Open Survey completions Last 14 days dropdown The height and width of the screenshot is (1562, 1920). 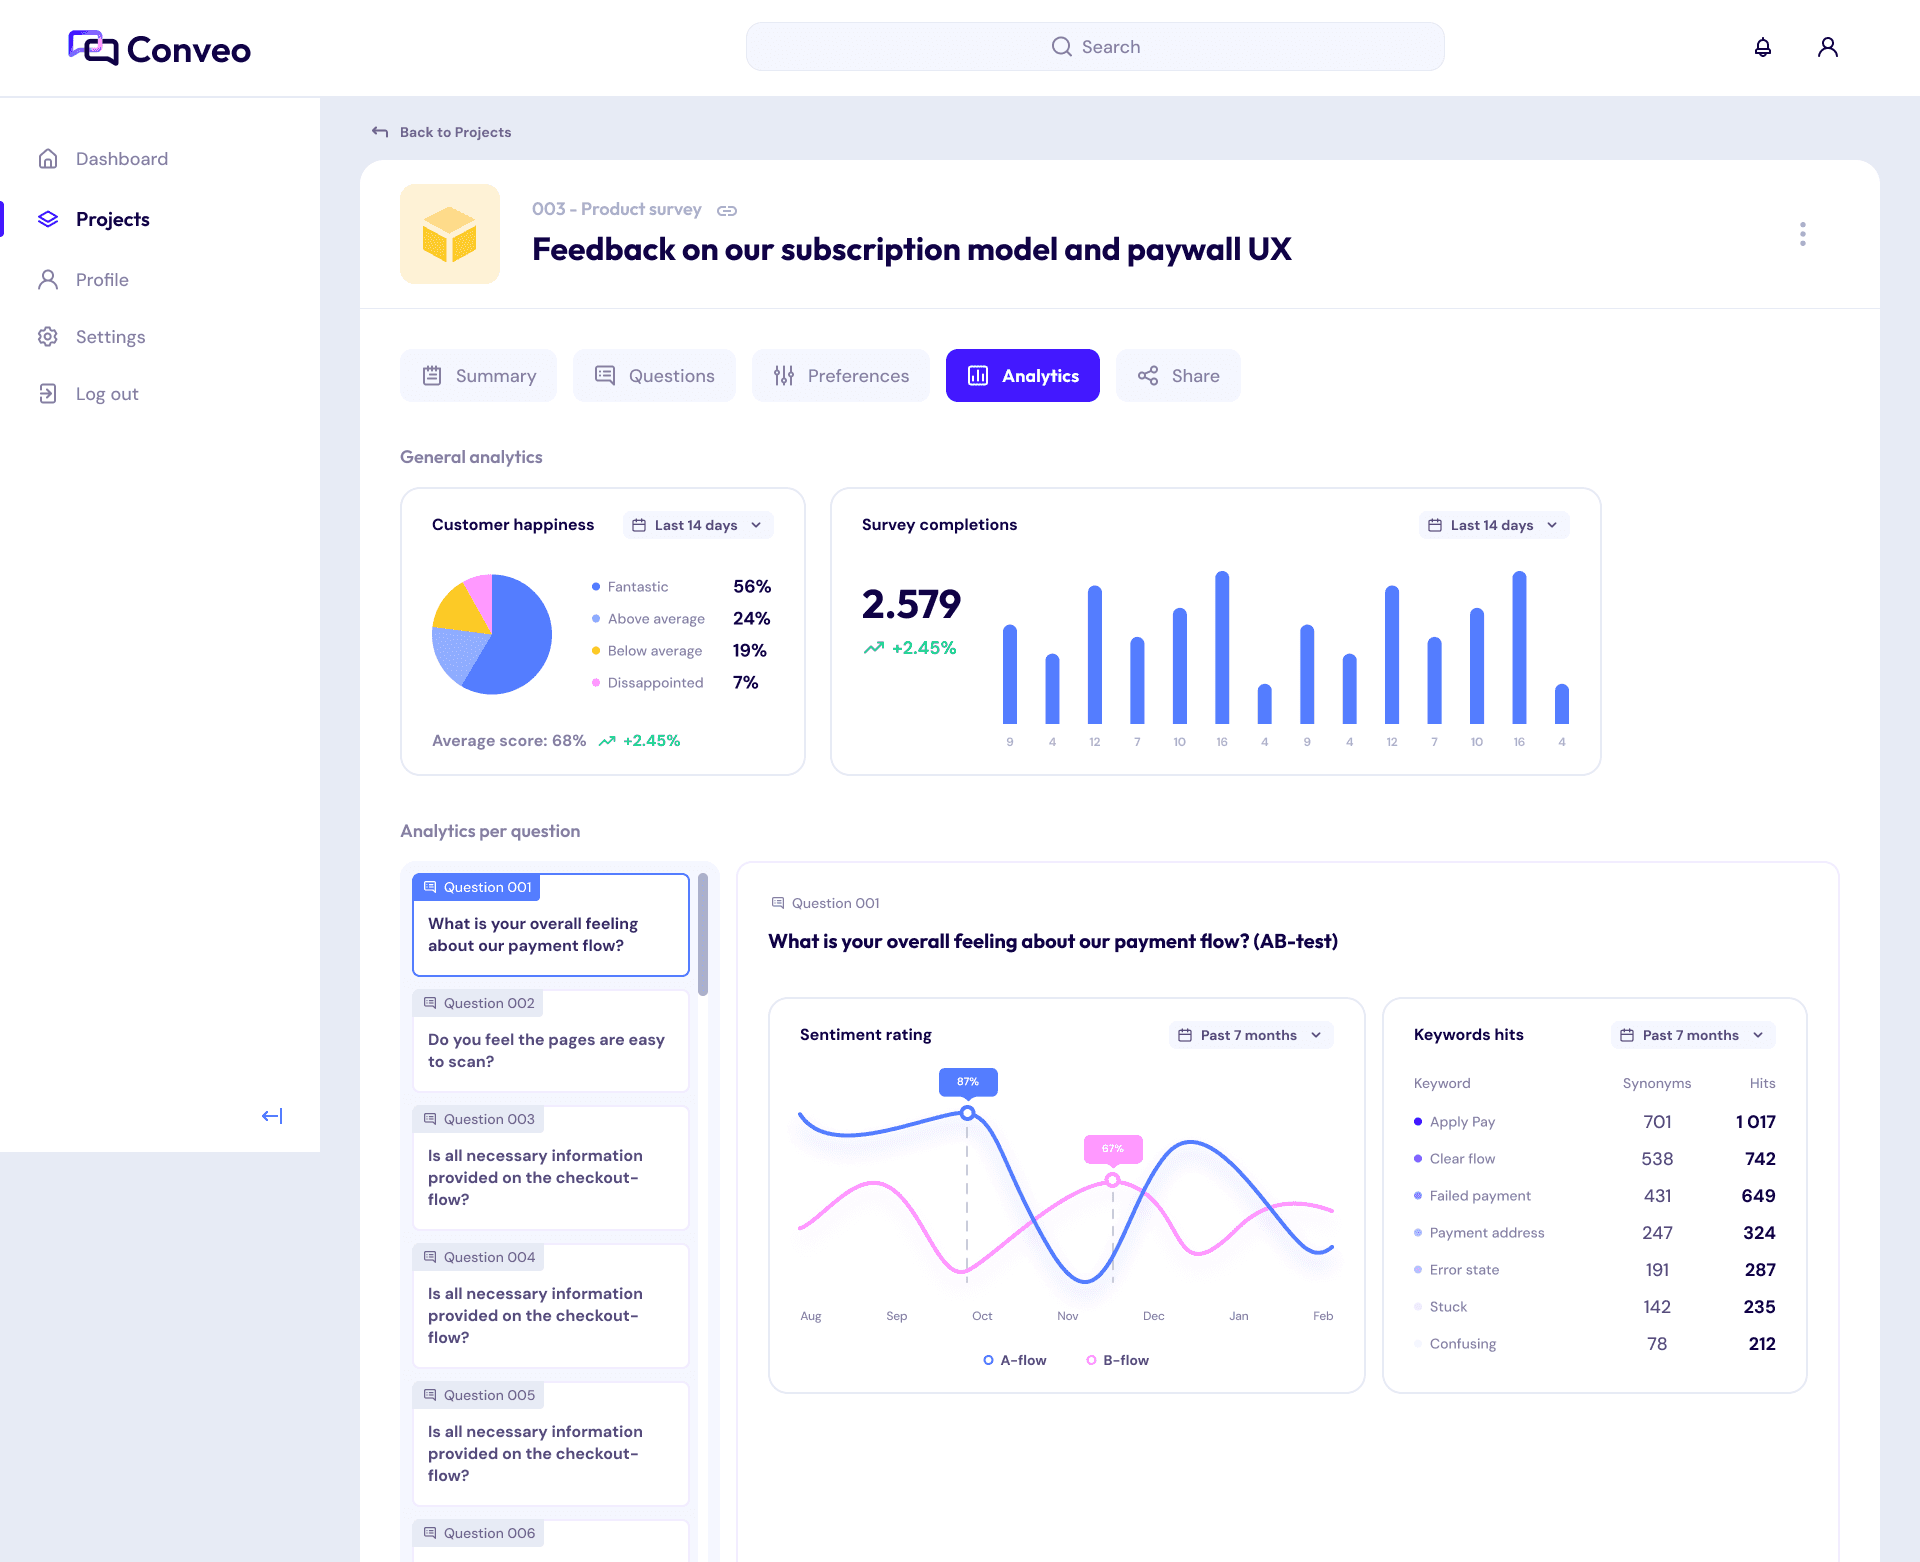pyautogui.click(x=1494, y=525)
